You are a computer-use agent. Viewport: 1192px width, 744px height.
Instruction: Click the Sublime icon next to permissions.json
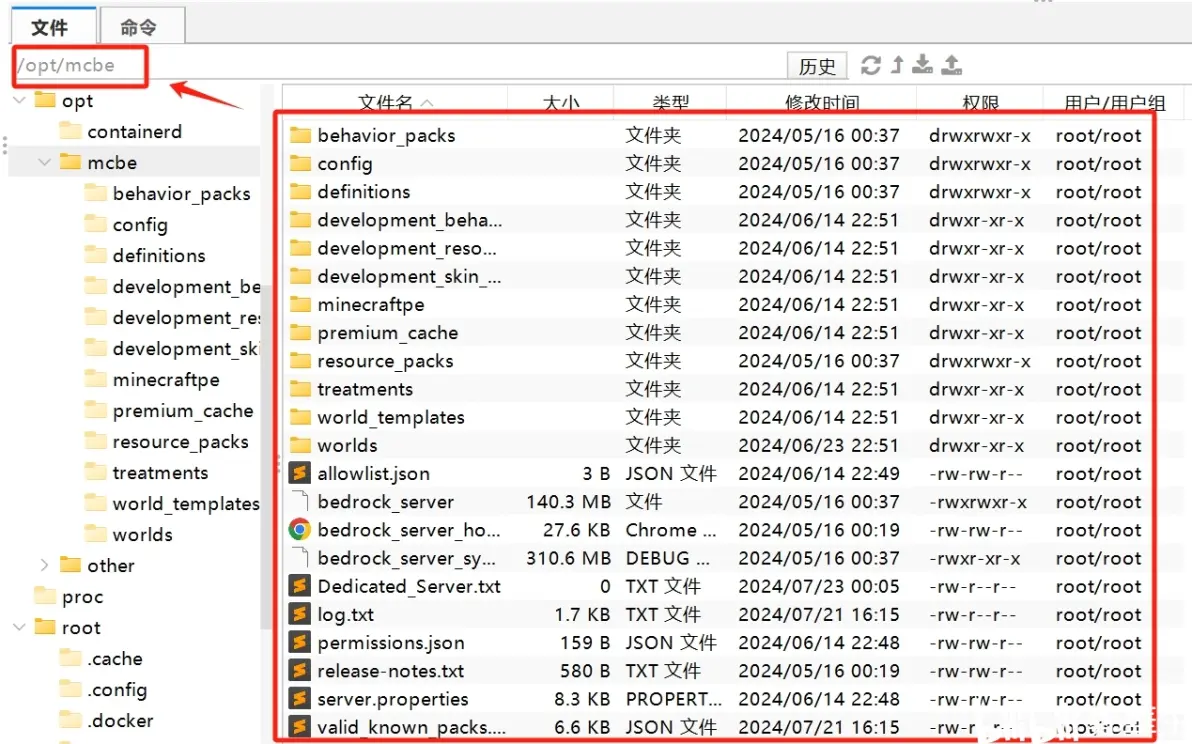tap(300, 642)
